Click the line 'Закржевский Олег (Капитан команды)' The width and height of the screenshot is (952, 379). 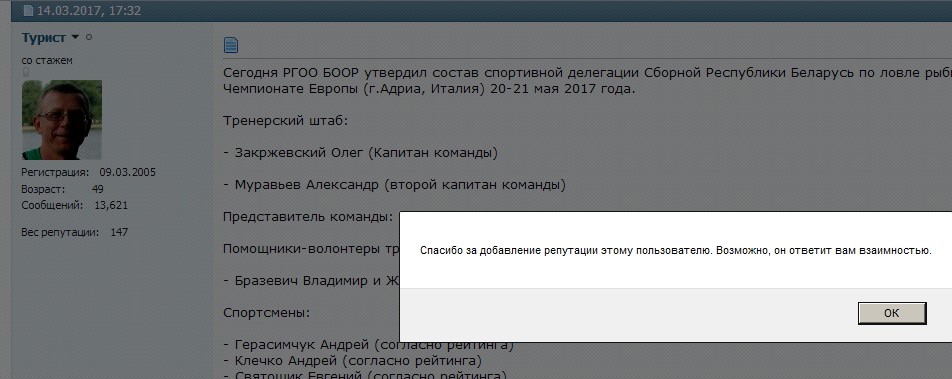(361, 153)
